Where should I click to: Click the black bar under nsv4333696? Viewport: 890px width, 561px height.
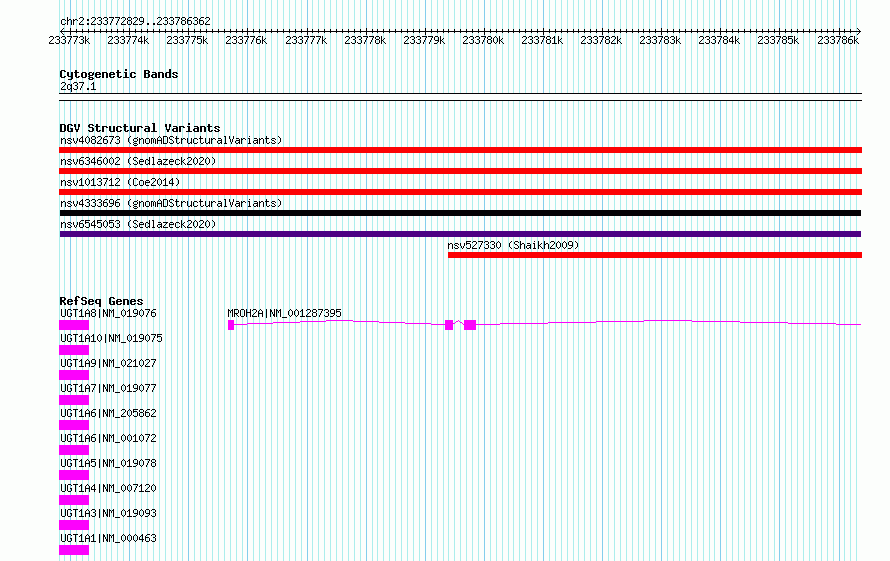tap(460, 213)
